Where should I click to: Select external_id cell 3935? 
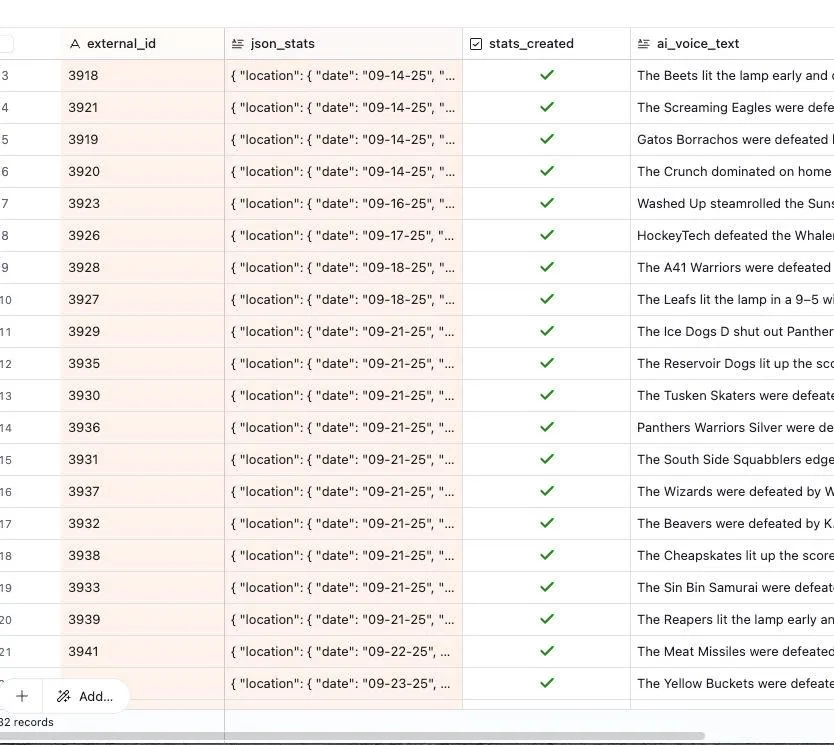143,364
